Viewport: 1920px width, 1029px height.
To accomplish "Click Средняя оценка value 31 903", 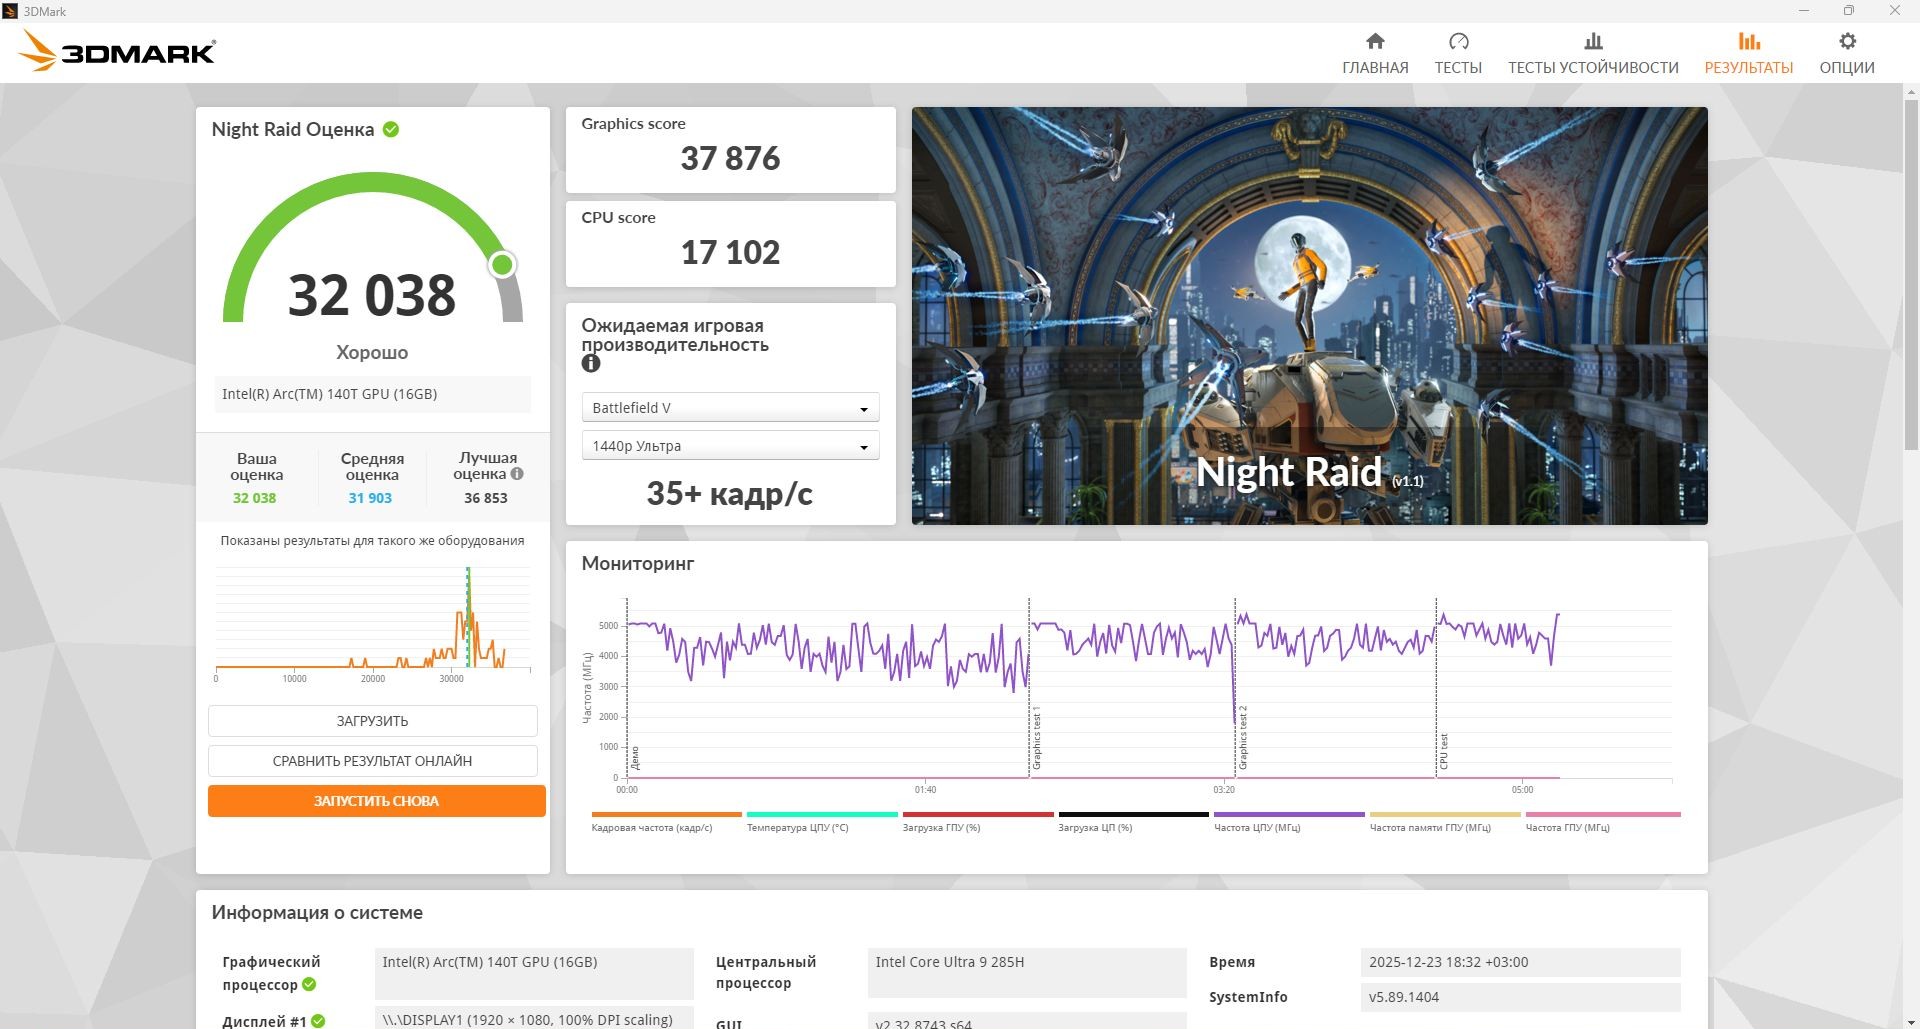I will 370,498.
